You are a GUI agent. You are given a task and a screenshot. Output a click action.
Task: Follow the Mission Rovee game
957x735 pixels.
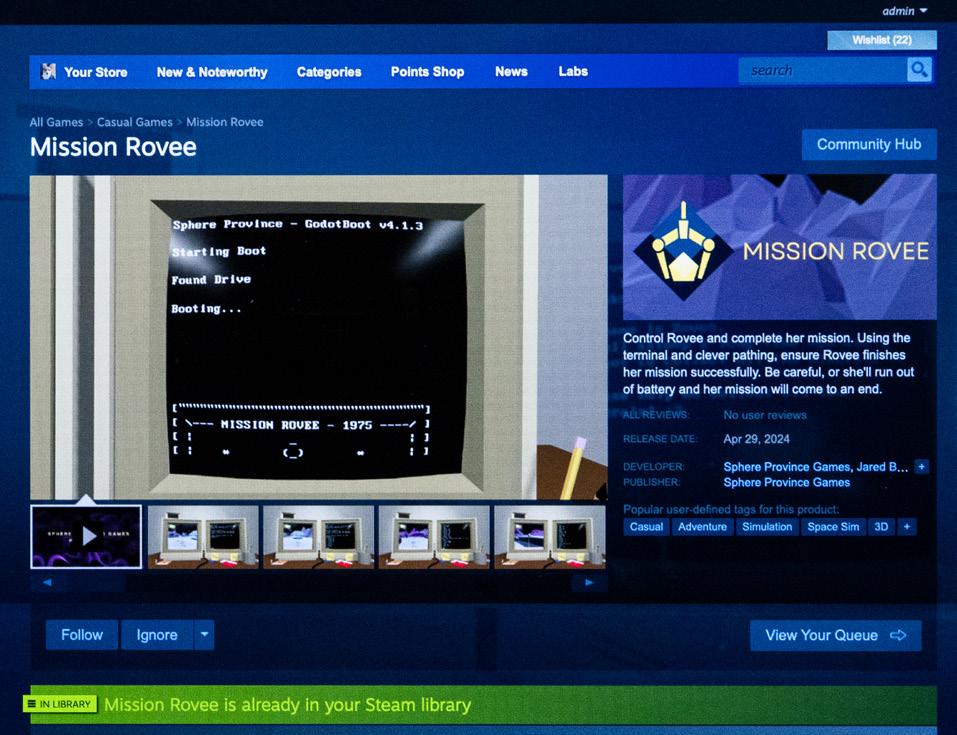(x=82, y=634)
